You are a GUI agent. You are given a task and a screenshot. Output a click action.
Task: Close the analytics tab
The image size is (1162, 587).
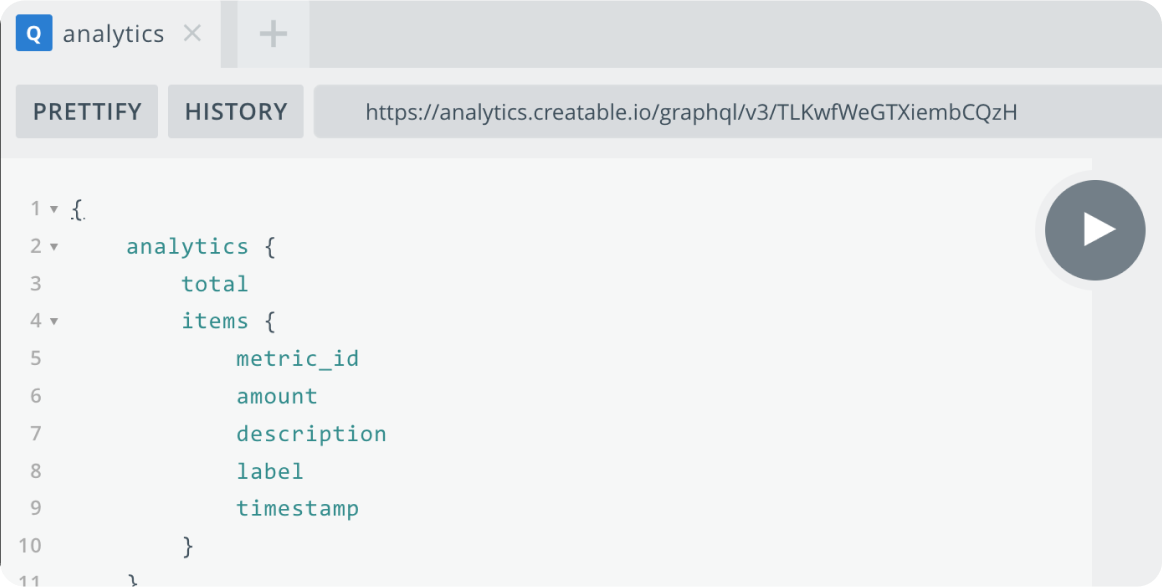tap(193, 33)
